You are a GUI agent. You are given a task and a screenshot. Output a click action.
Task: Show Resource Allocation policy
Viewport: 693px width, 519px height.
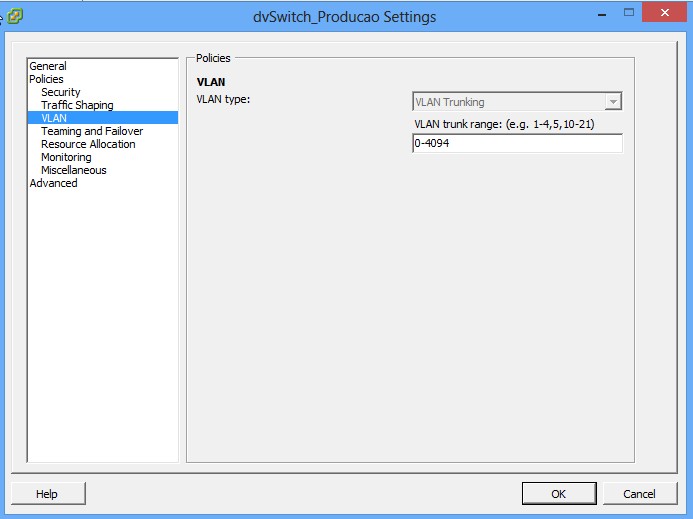click(88, 144)
